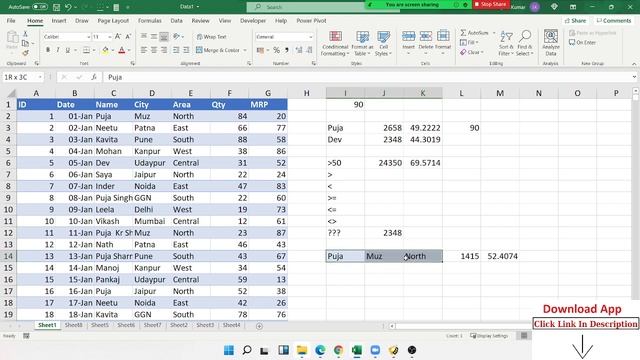Align text left
640x360 pixels.
[x=144, y=50]
